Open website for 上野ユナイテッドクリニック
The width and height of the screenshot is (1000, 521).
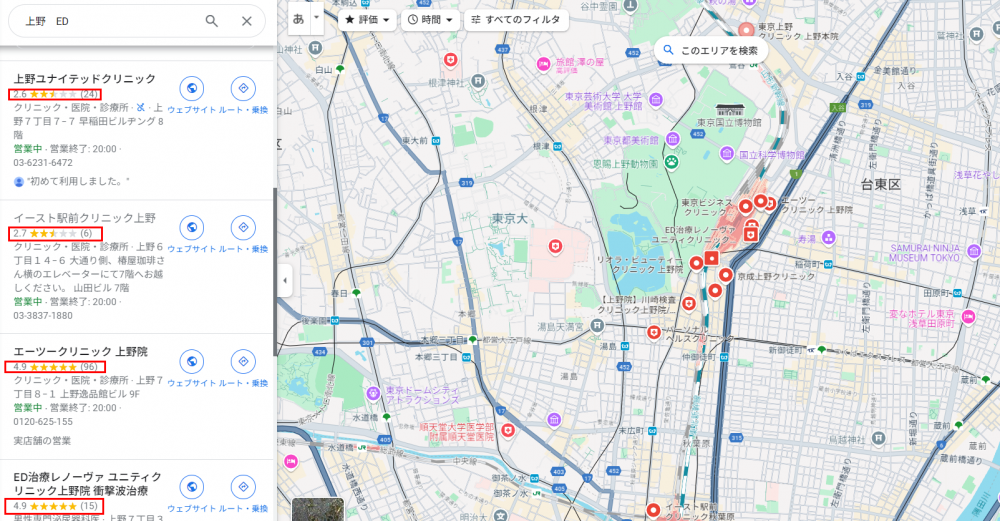tap(191, 88)
